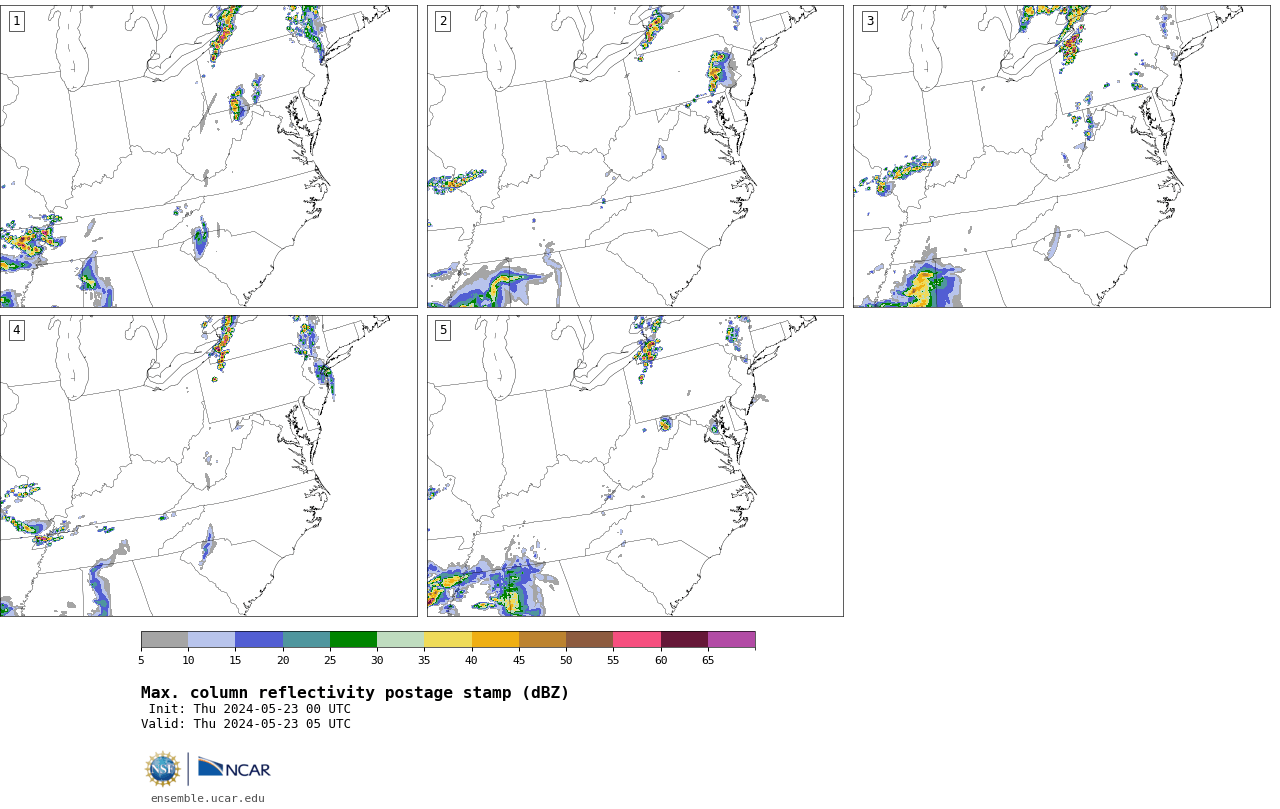Click the member number 3 label box
The image size is (1280, 809).
870,21
